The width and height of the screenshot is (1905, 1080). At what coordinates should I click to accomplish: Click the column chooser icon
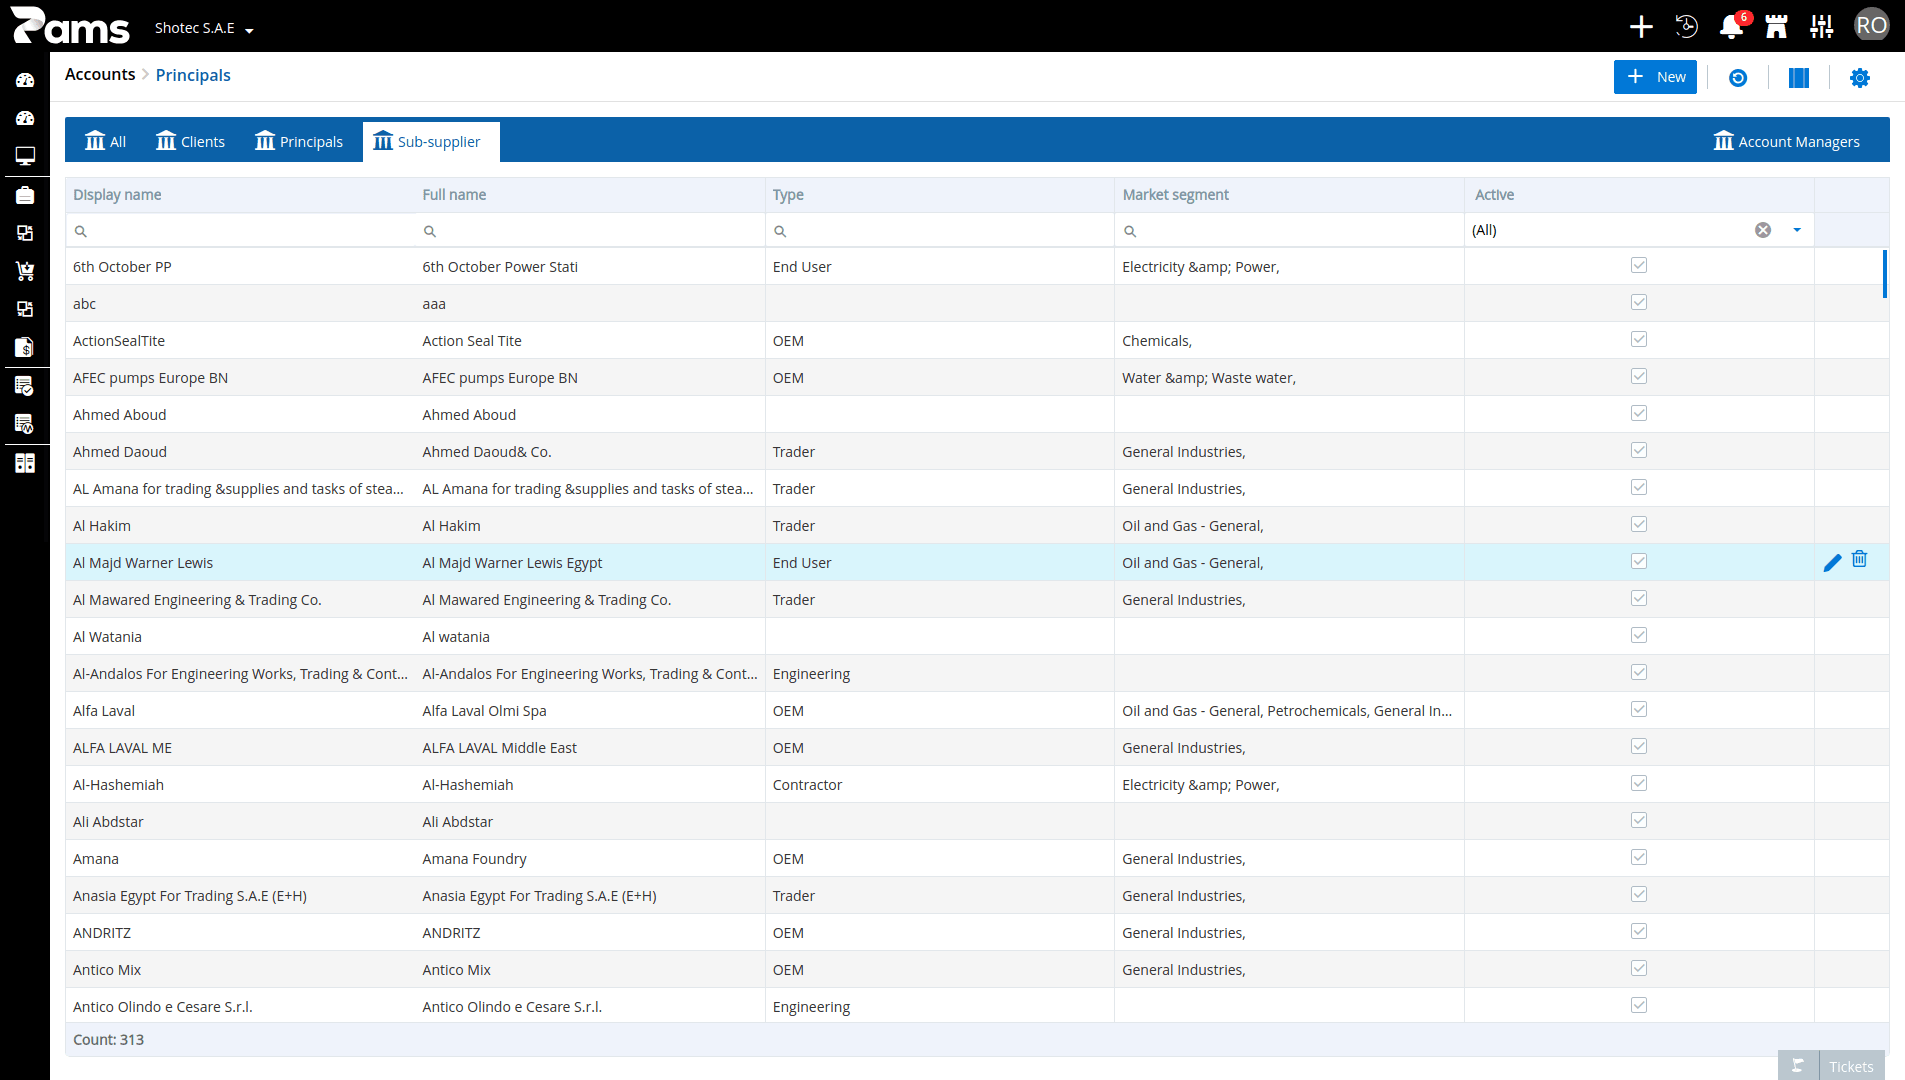[1798, 77]
